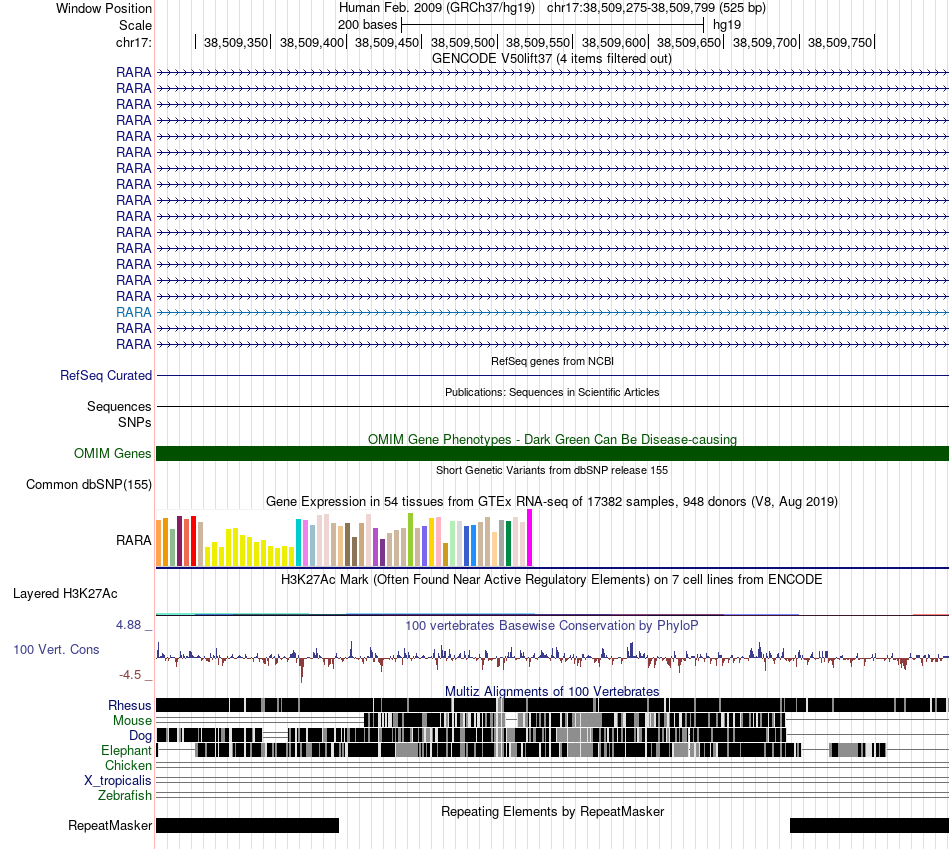Click the 'Common dbSNP(155)' track label
This screenshot has width=950, height=849.
(88, 485)
